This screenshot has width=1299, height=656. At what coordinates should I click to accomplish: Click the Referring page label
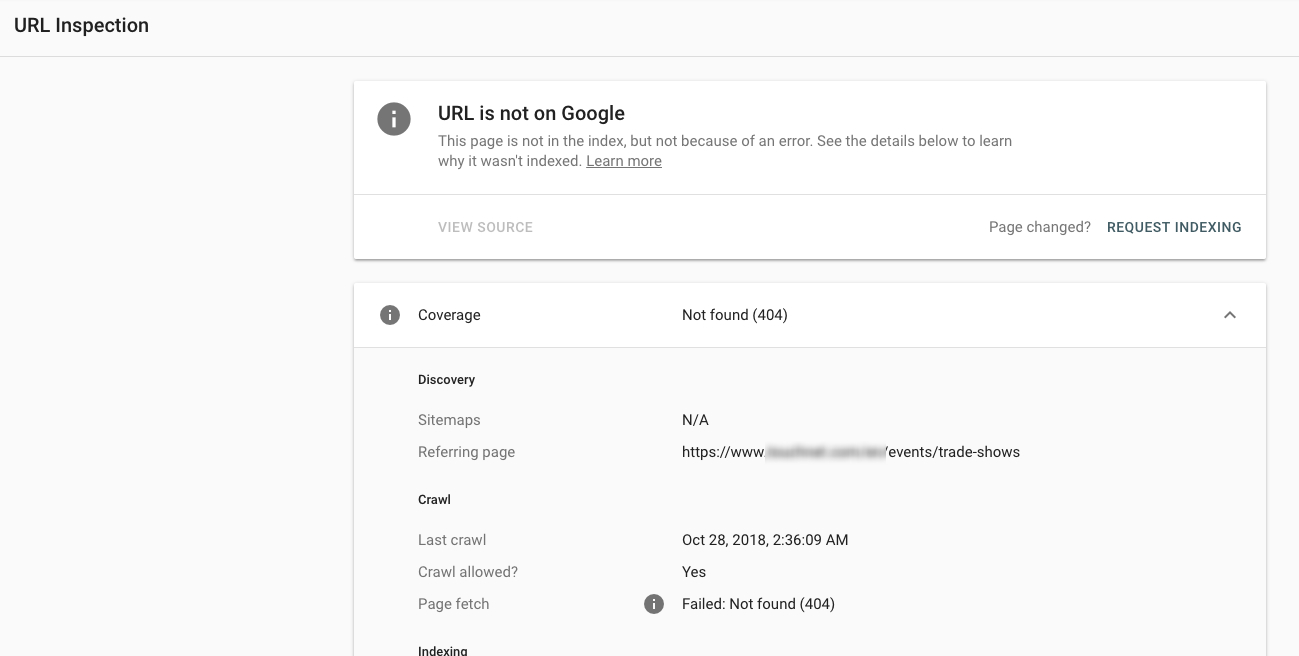tap(466, 452)
